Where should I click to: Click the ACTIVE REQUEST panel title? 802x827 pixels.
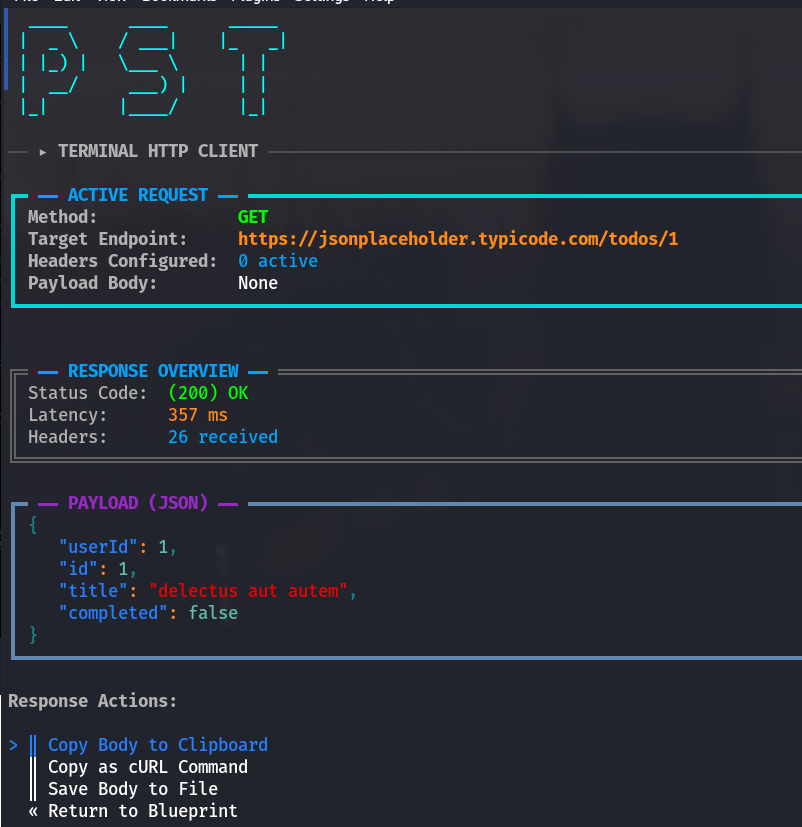pos(138,195)
